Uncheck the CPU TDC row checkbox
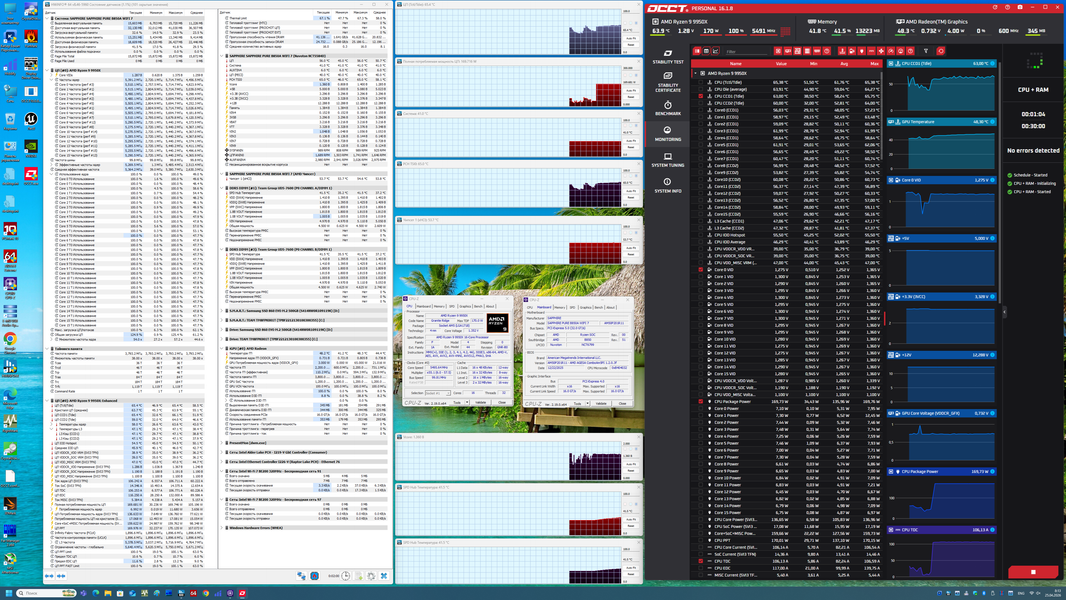1066x600 pixels. 701,561
